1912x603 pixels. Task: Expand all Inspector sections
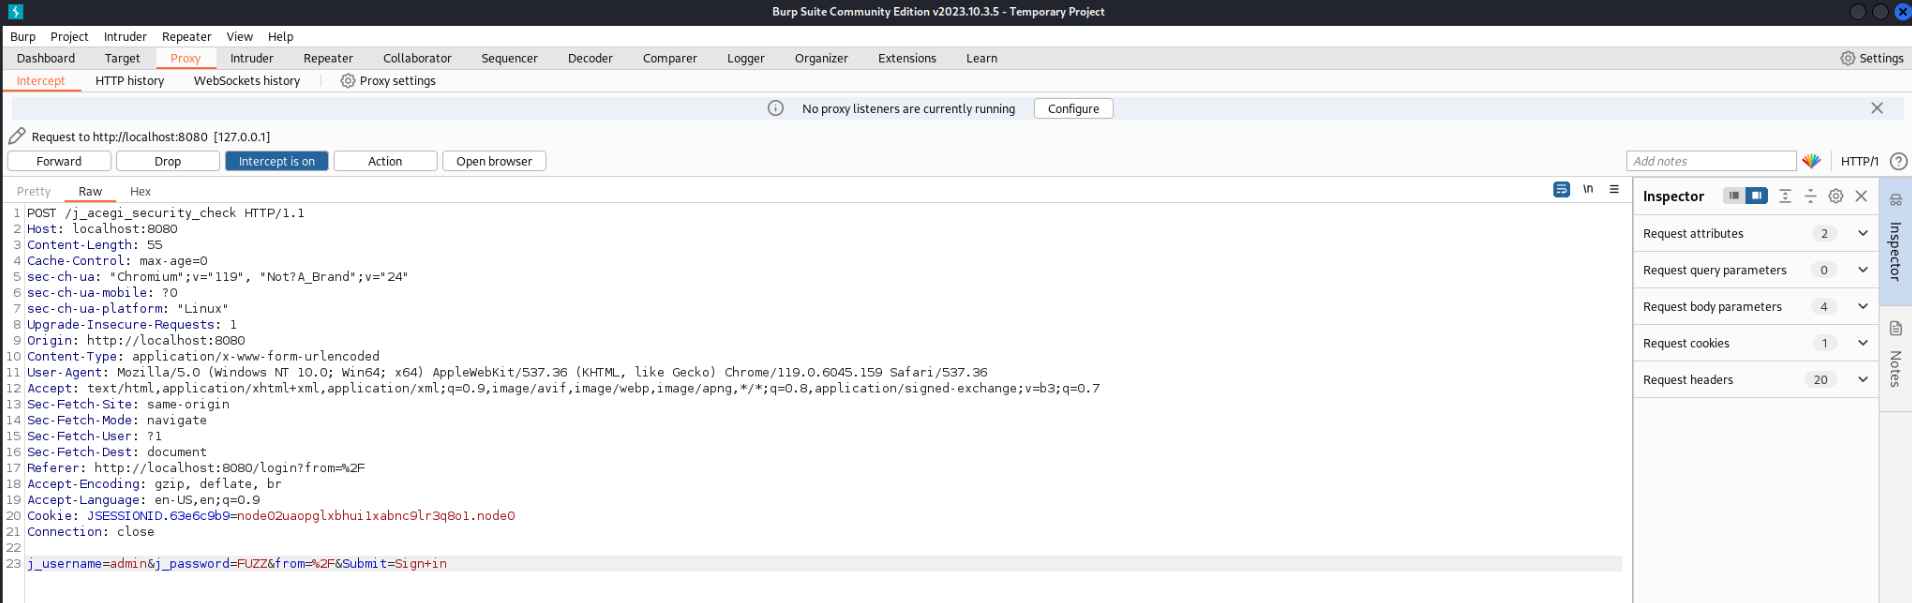1785,196
